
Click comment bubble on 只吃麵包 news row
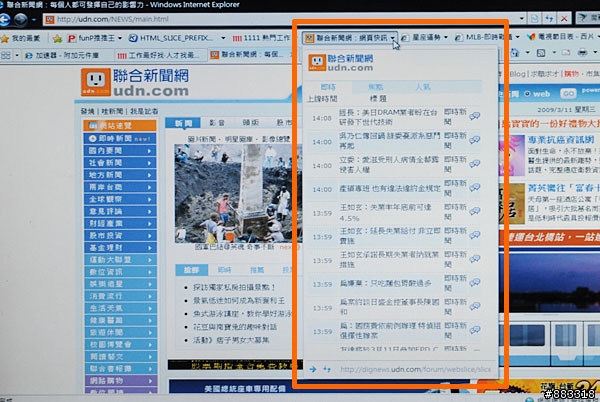pos(475,282)
